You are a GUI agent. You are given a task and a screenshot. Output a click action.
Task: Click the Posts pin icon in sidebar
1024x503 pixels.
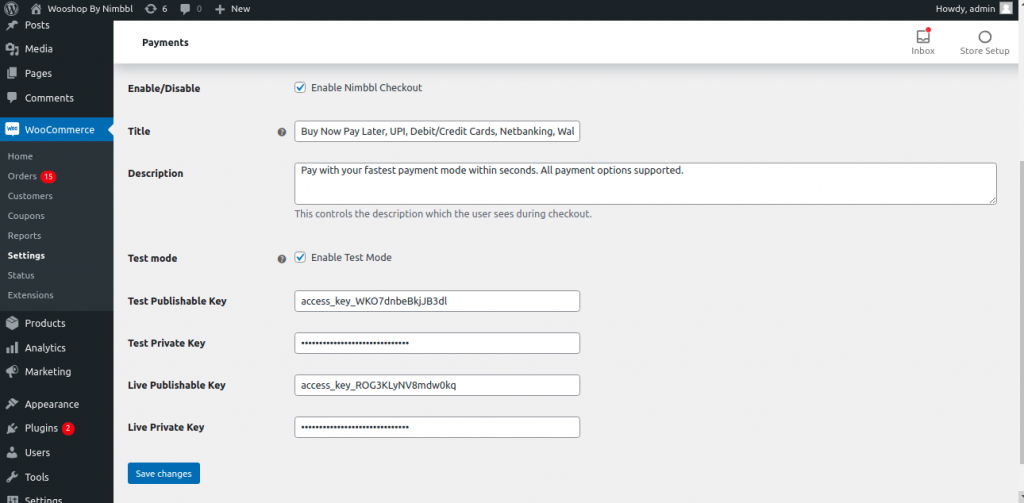pos(12,25)
